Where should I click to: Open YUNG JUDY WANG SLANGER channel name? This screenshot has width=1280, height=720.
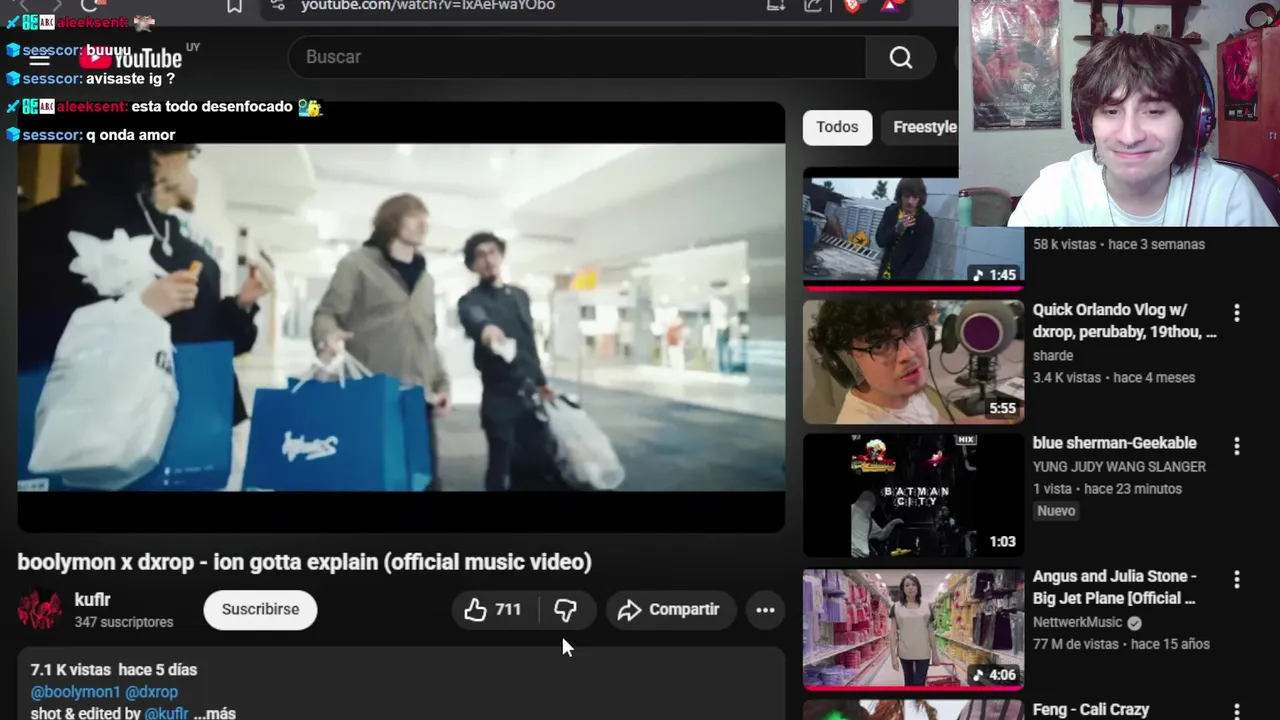click(x=1119, y=467)
